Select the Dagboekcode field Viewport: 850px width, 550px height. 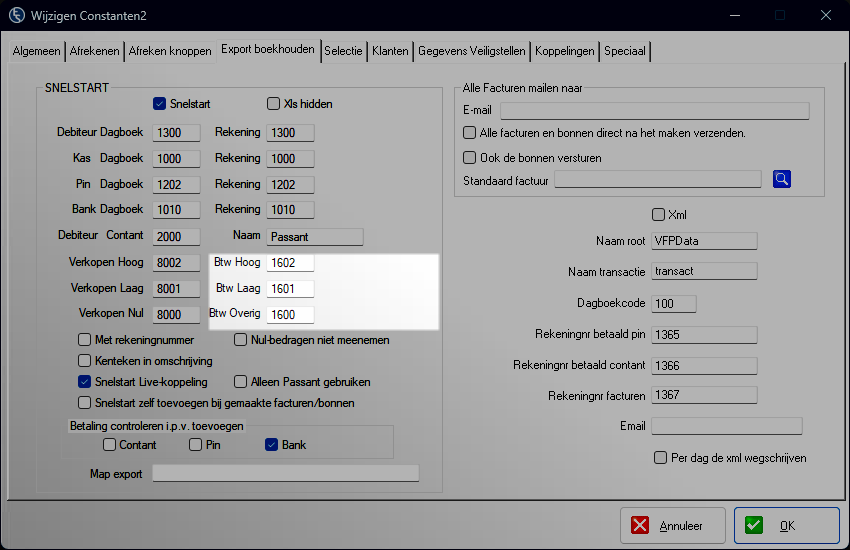pyautogui.click(x=673, y=304)
